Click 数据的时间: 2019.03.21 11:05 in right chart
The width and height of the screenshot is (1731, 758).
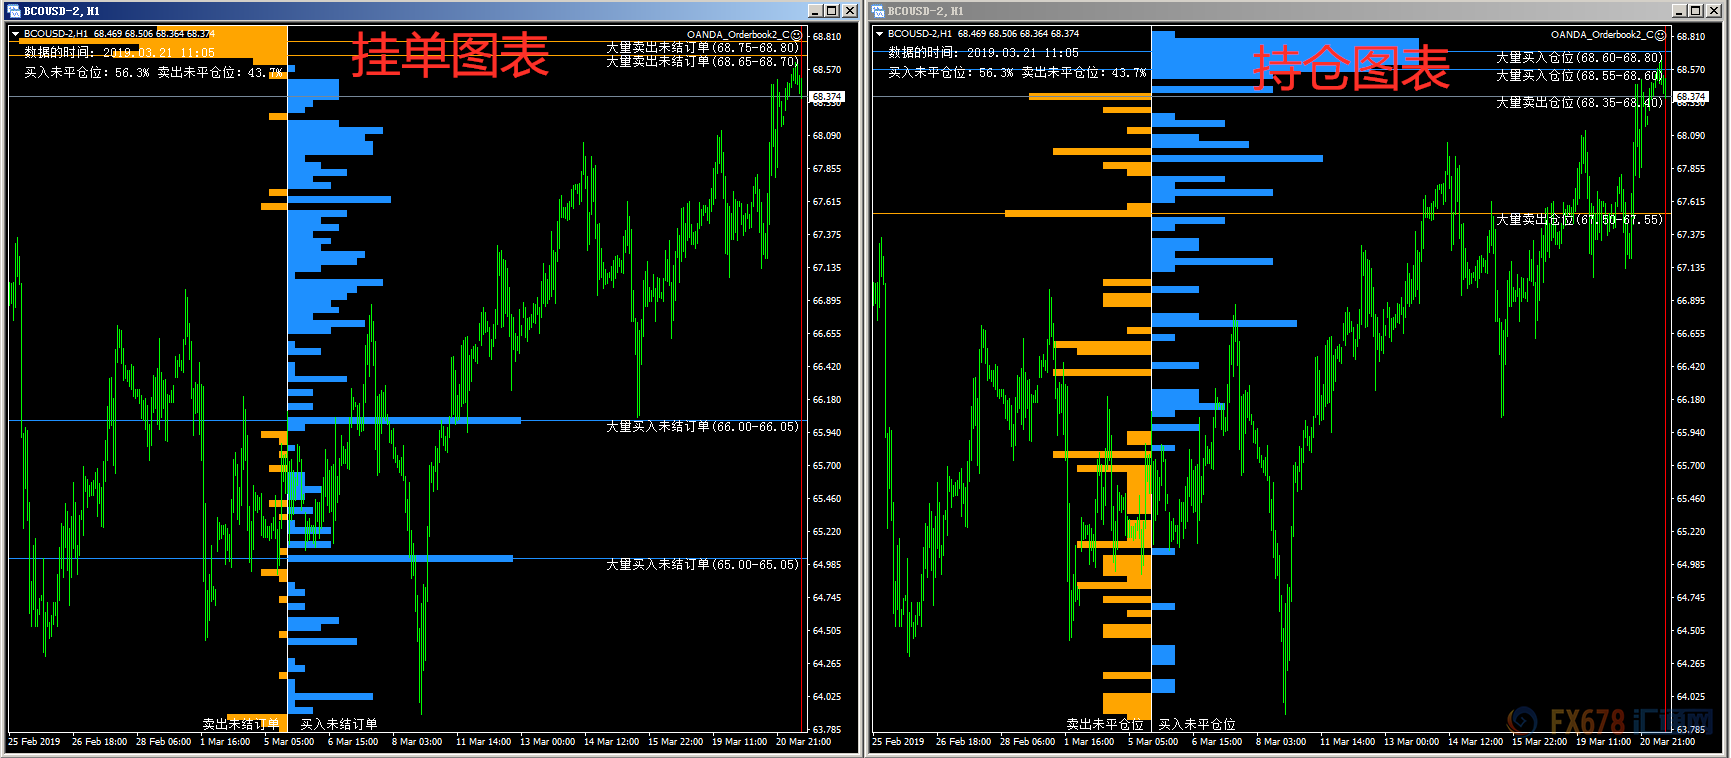click(x=983, y=53)
